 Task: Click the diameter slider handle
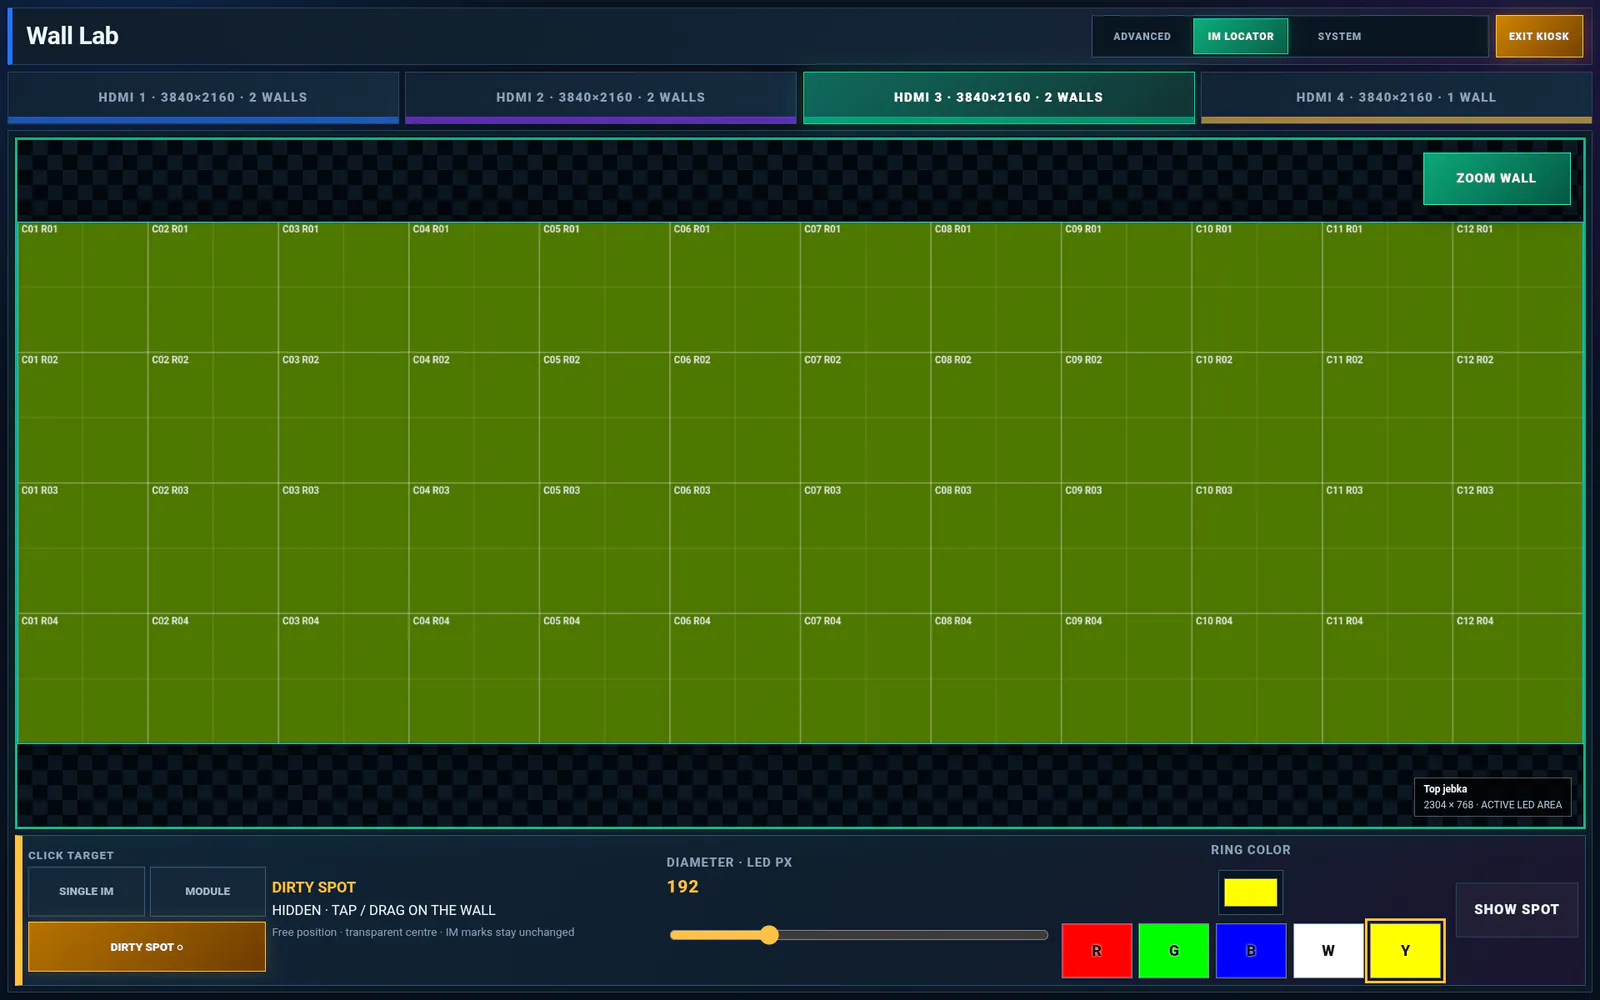click(768, 935)
